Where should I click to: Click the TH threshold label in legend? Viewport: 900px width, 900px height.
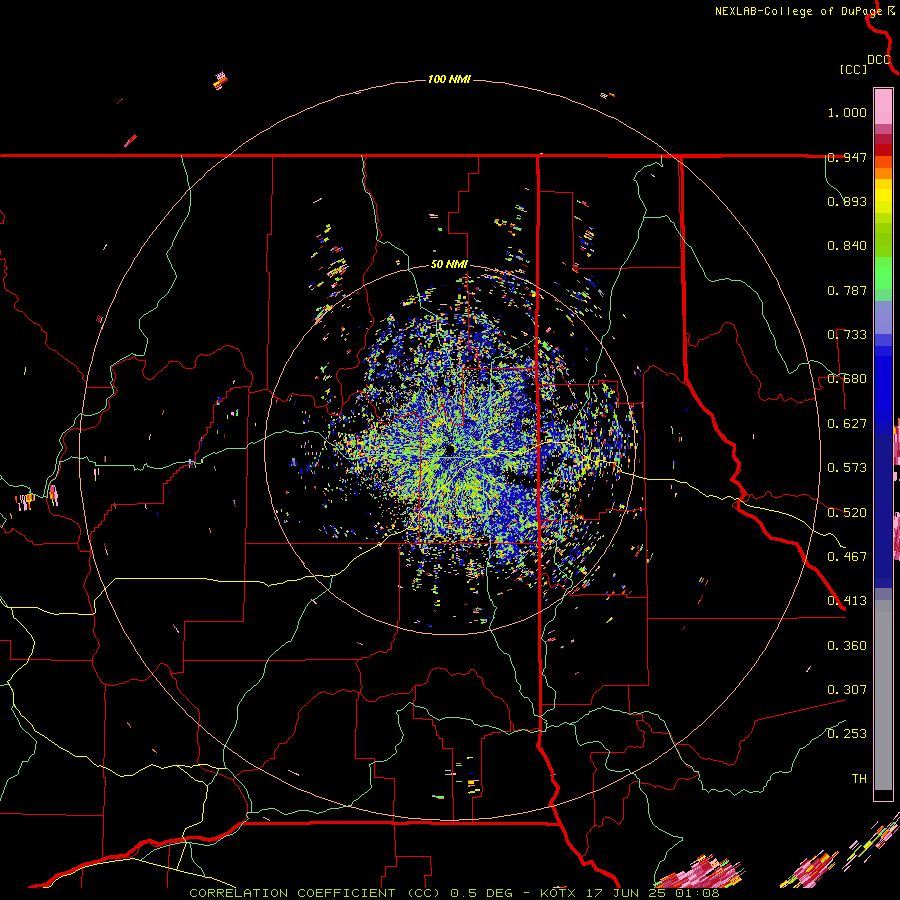(859, 779)
